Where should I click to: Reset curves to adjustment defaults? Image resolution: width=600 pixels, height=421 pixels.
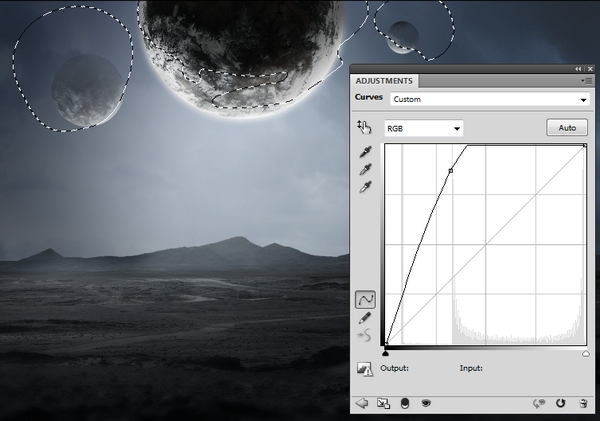point(561,403)
